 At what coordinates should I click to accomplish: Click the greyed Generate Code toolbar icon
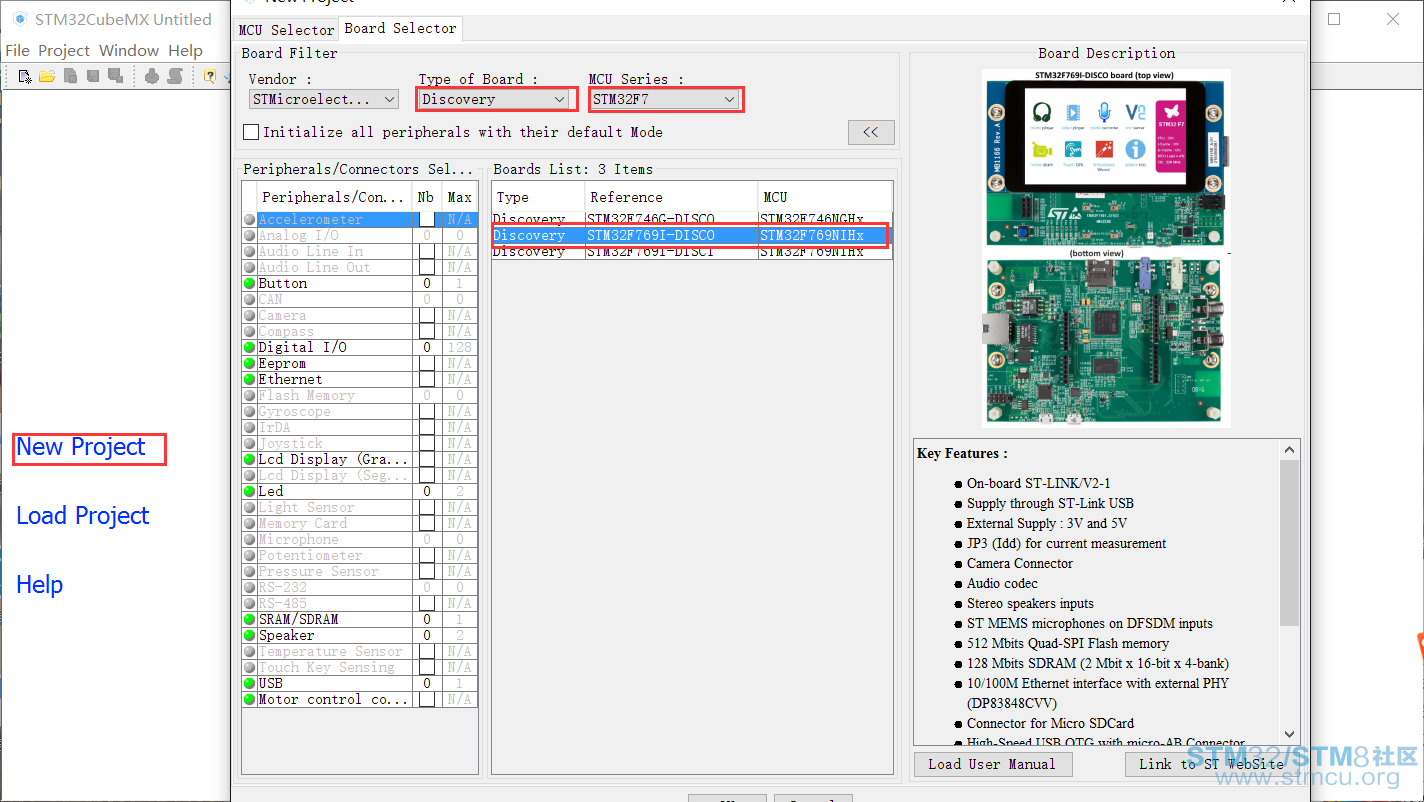coord(152,76)
